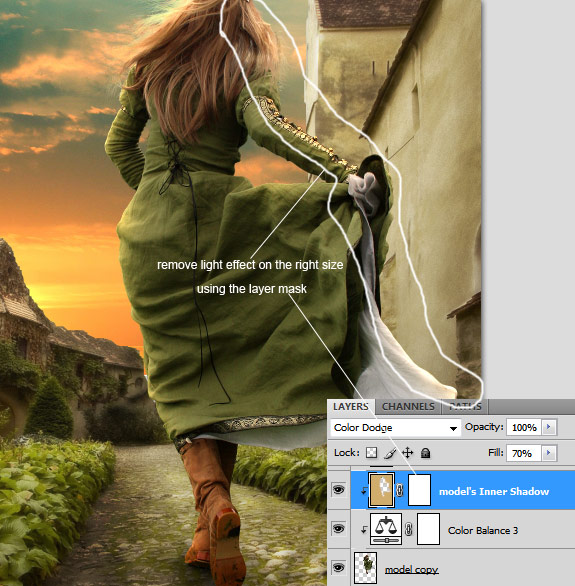Toggle lock all padlock icon
The image size is (575, 586).
click(425, 453)
